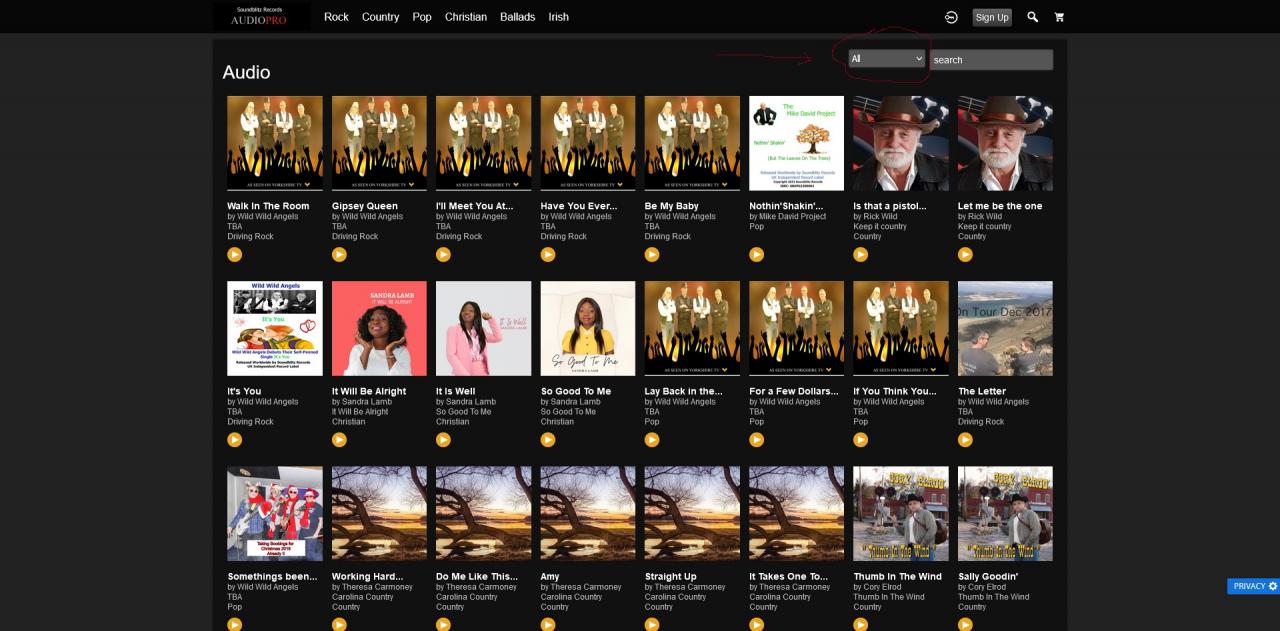Open the Rock genre menu
Screen dimensions: 1280x631
336,17
